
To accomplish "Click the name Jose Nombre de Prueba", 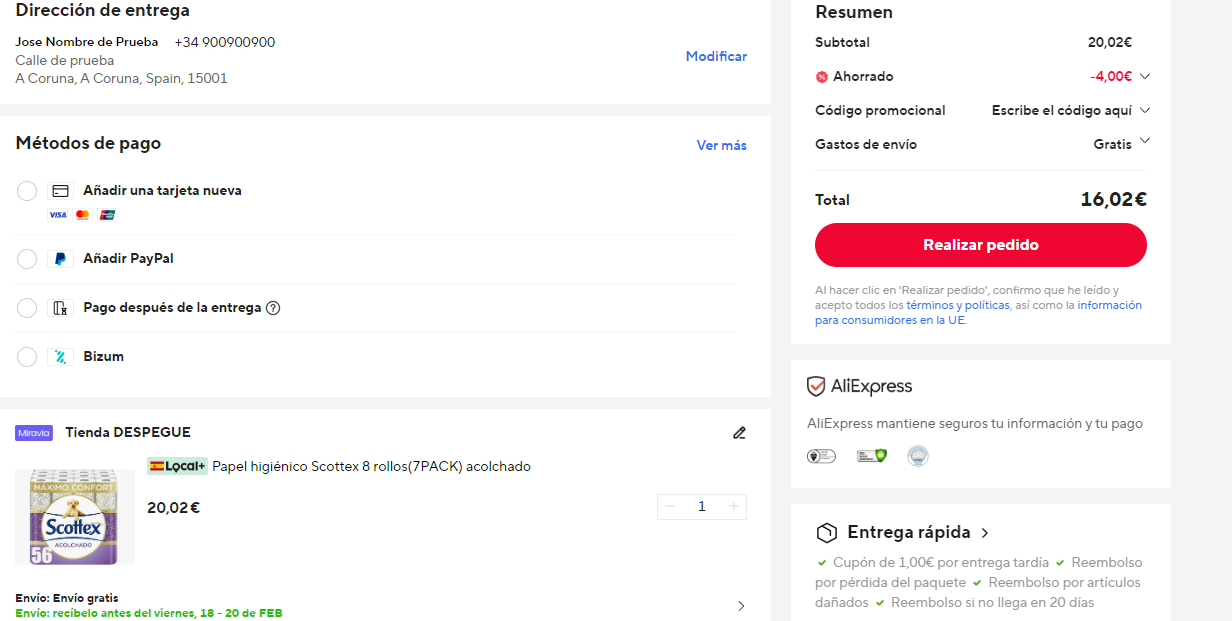I will pos(87,42).
